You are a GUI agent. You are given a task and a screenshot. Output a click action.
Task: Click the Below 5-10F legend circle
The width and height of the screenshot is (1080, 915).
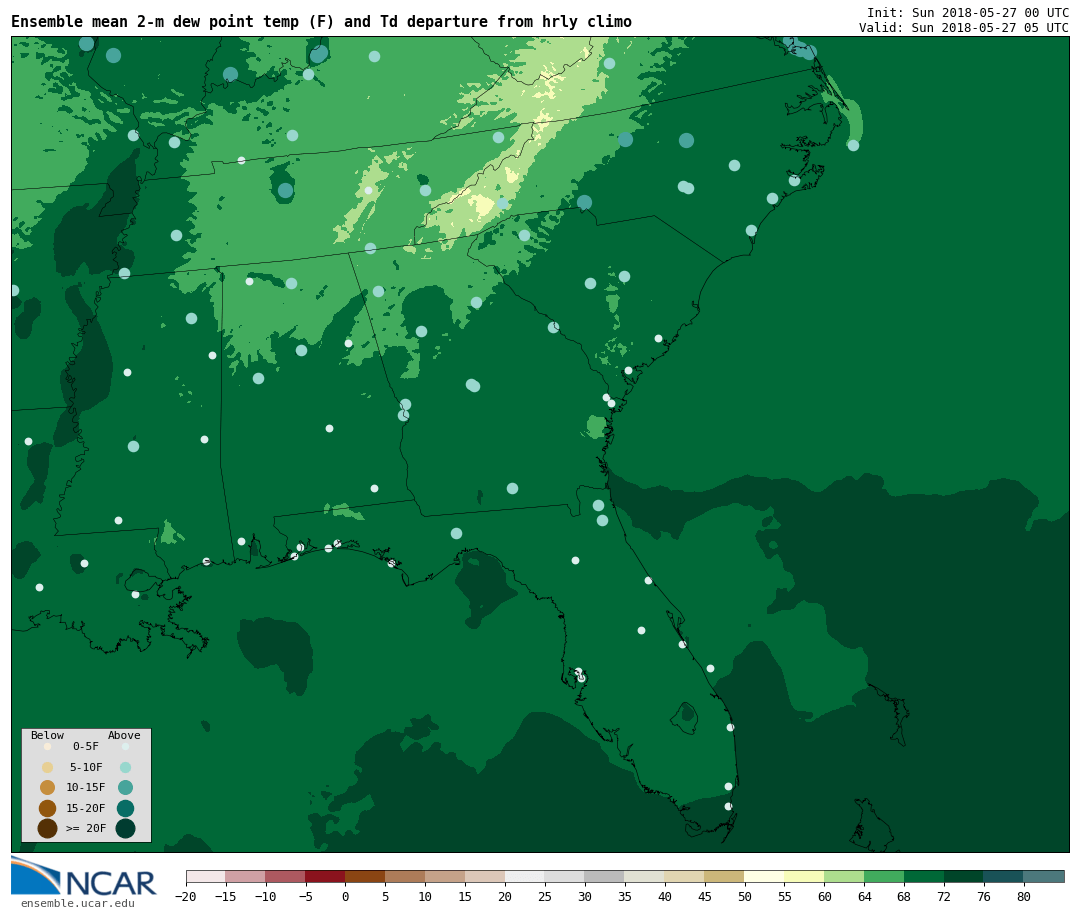pyautogui.click(x=48, y=767)
